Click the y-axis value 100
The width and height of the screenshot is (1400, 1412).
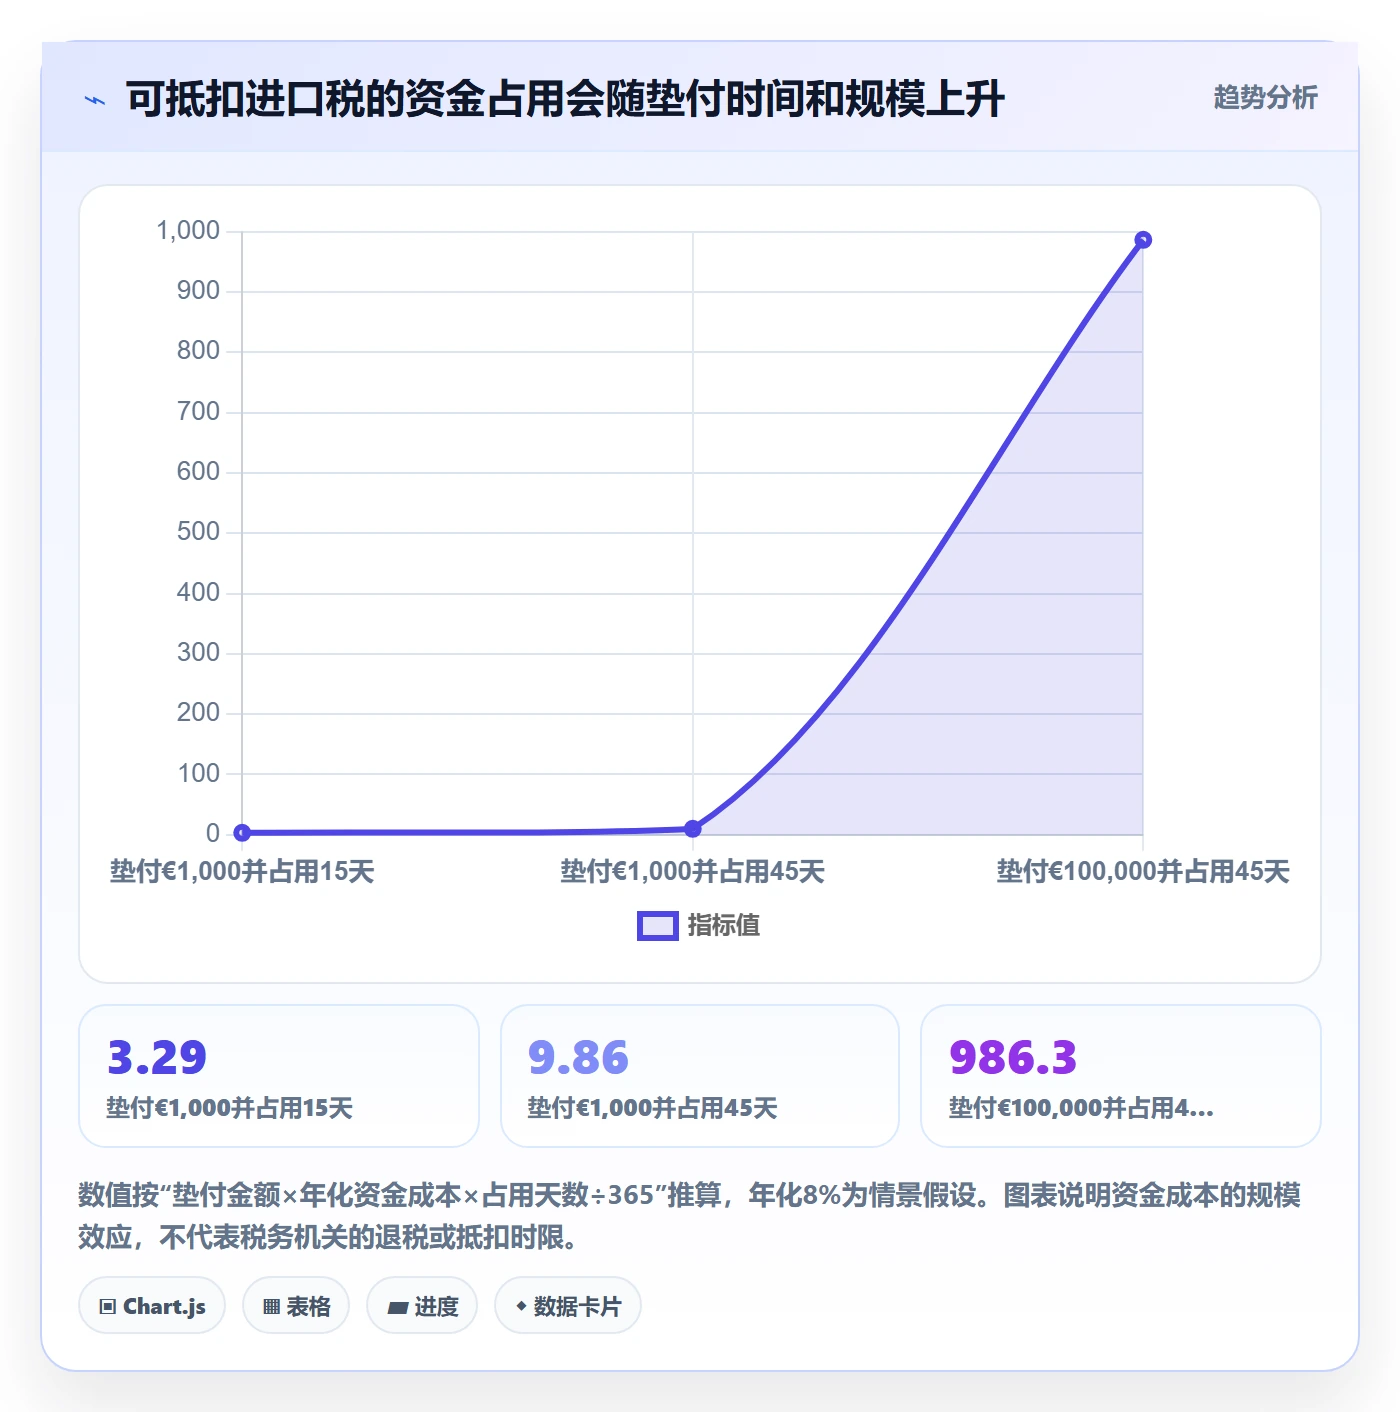pyautogui.click(x=198, y=774)
